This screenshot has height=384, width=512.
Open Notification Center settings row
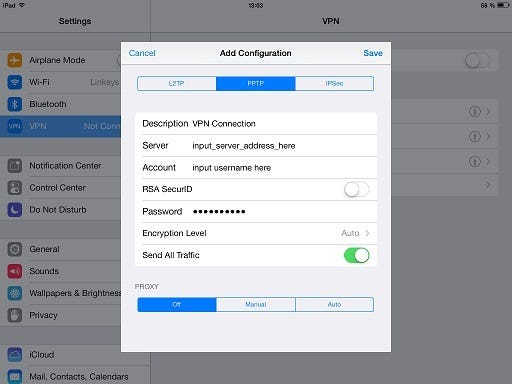tap(61, 166)
